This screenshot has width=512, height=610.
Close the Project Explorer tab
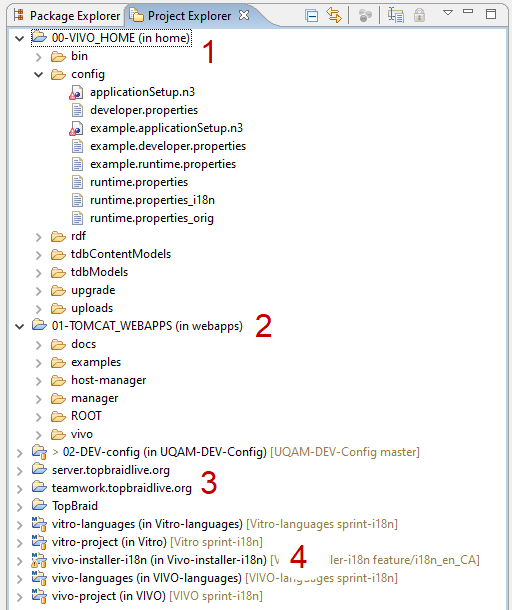point(244,15)
